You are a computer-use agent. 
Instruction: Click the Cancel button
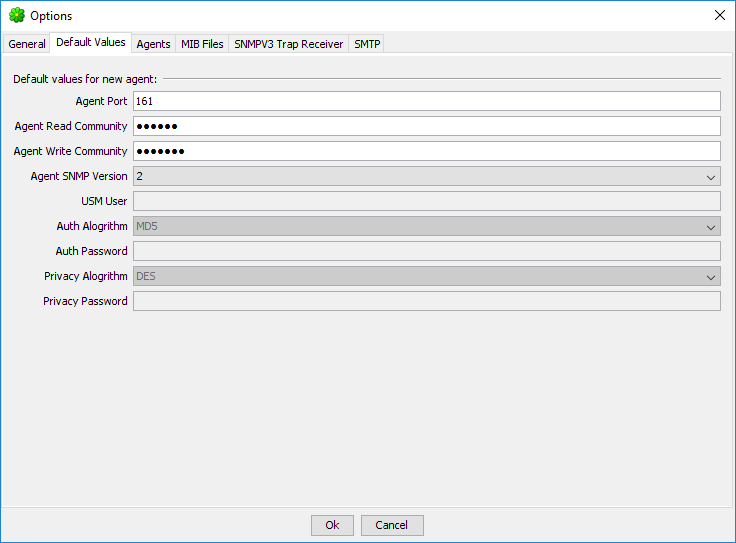click(x=392, y=525)
